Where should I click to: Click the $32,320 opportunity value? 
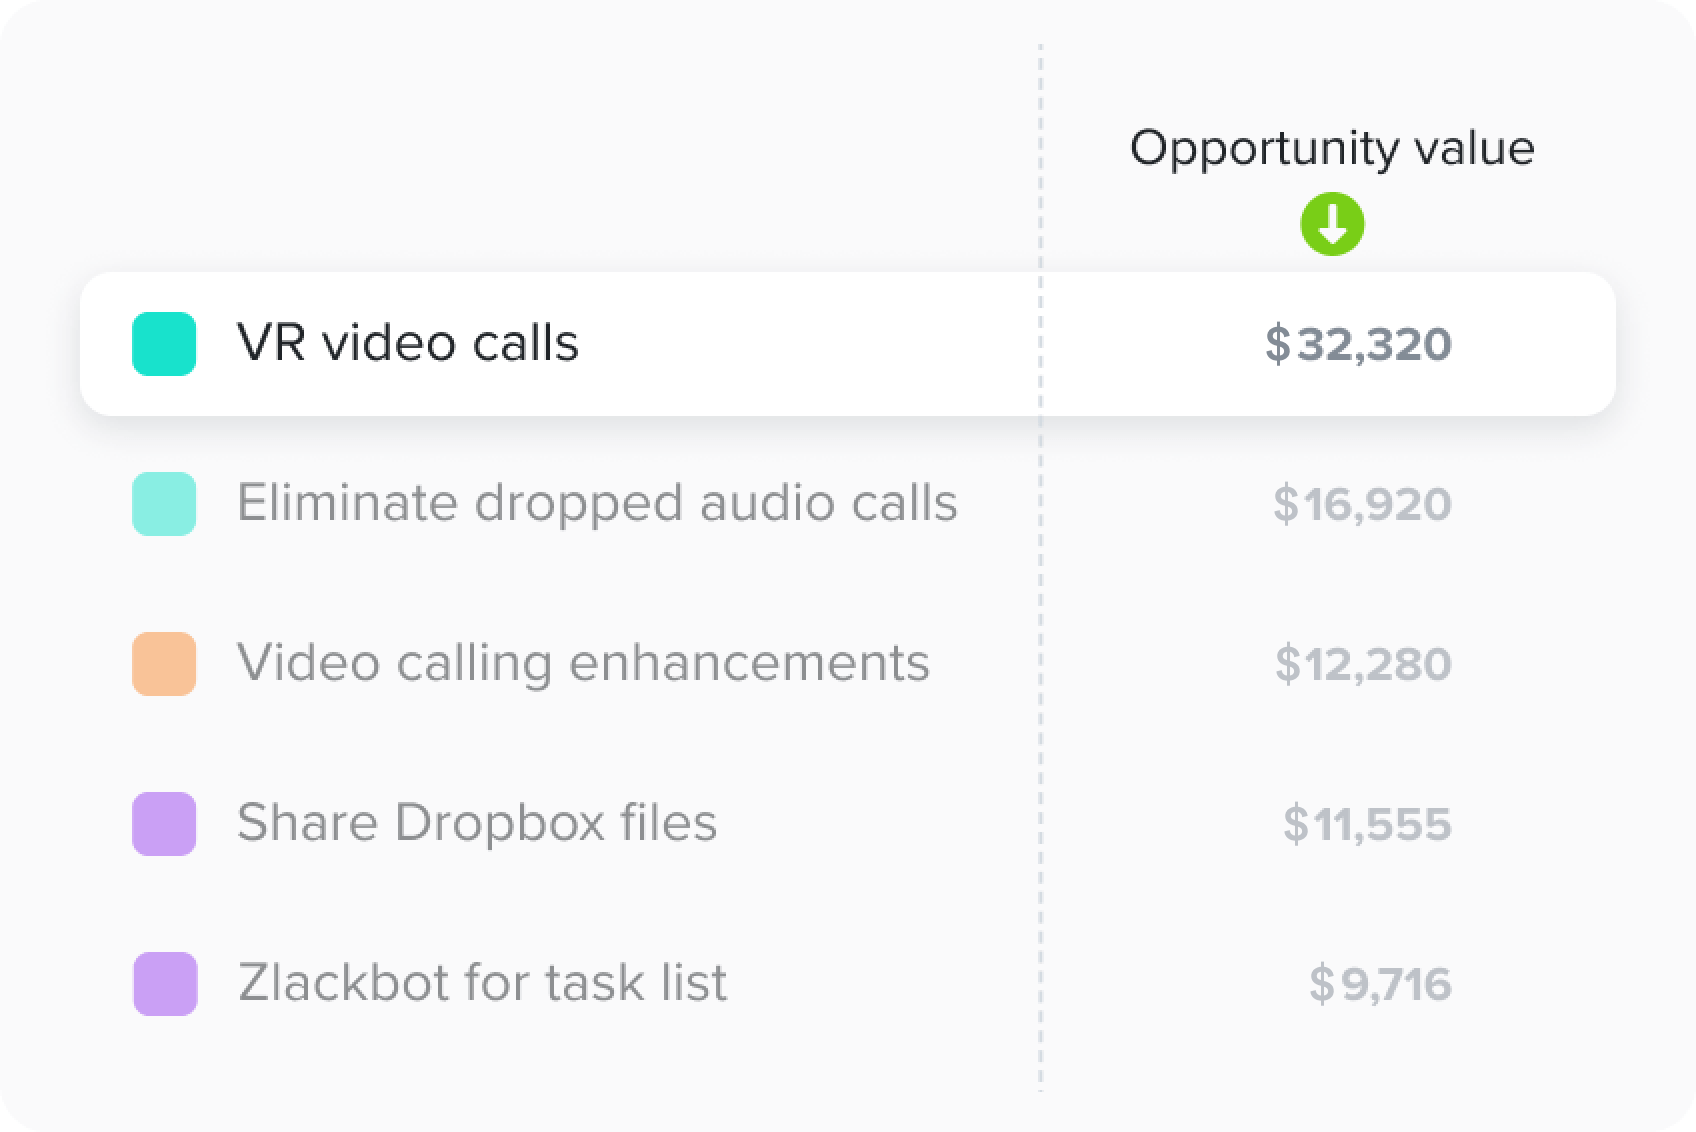point(1358,344)
